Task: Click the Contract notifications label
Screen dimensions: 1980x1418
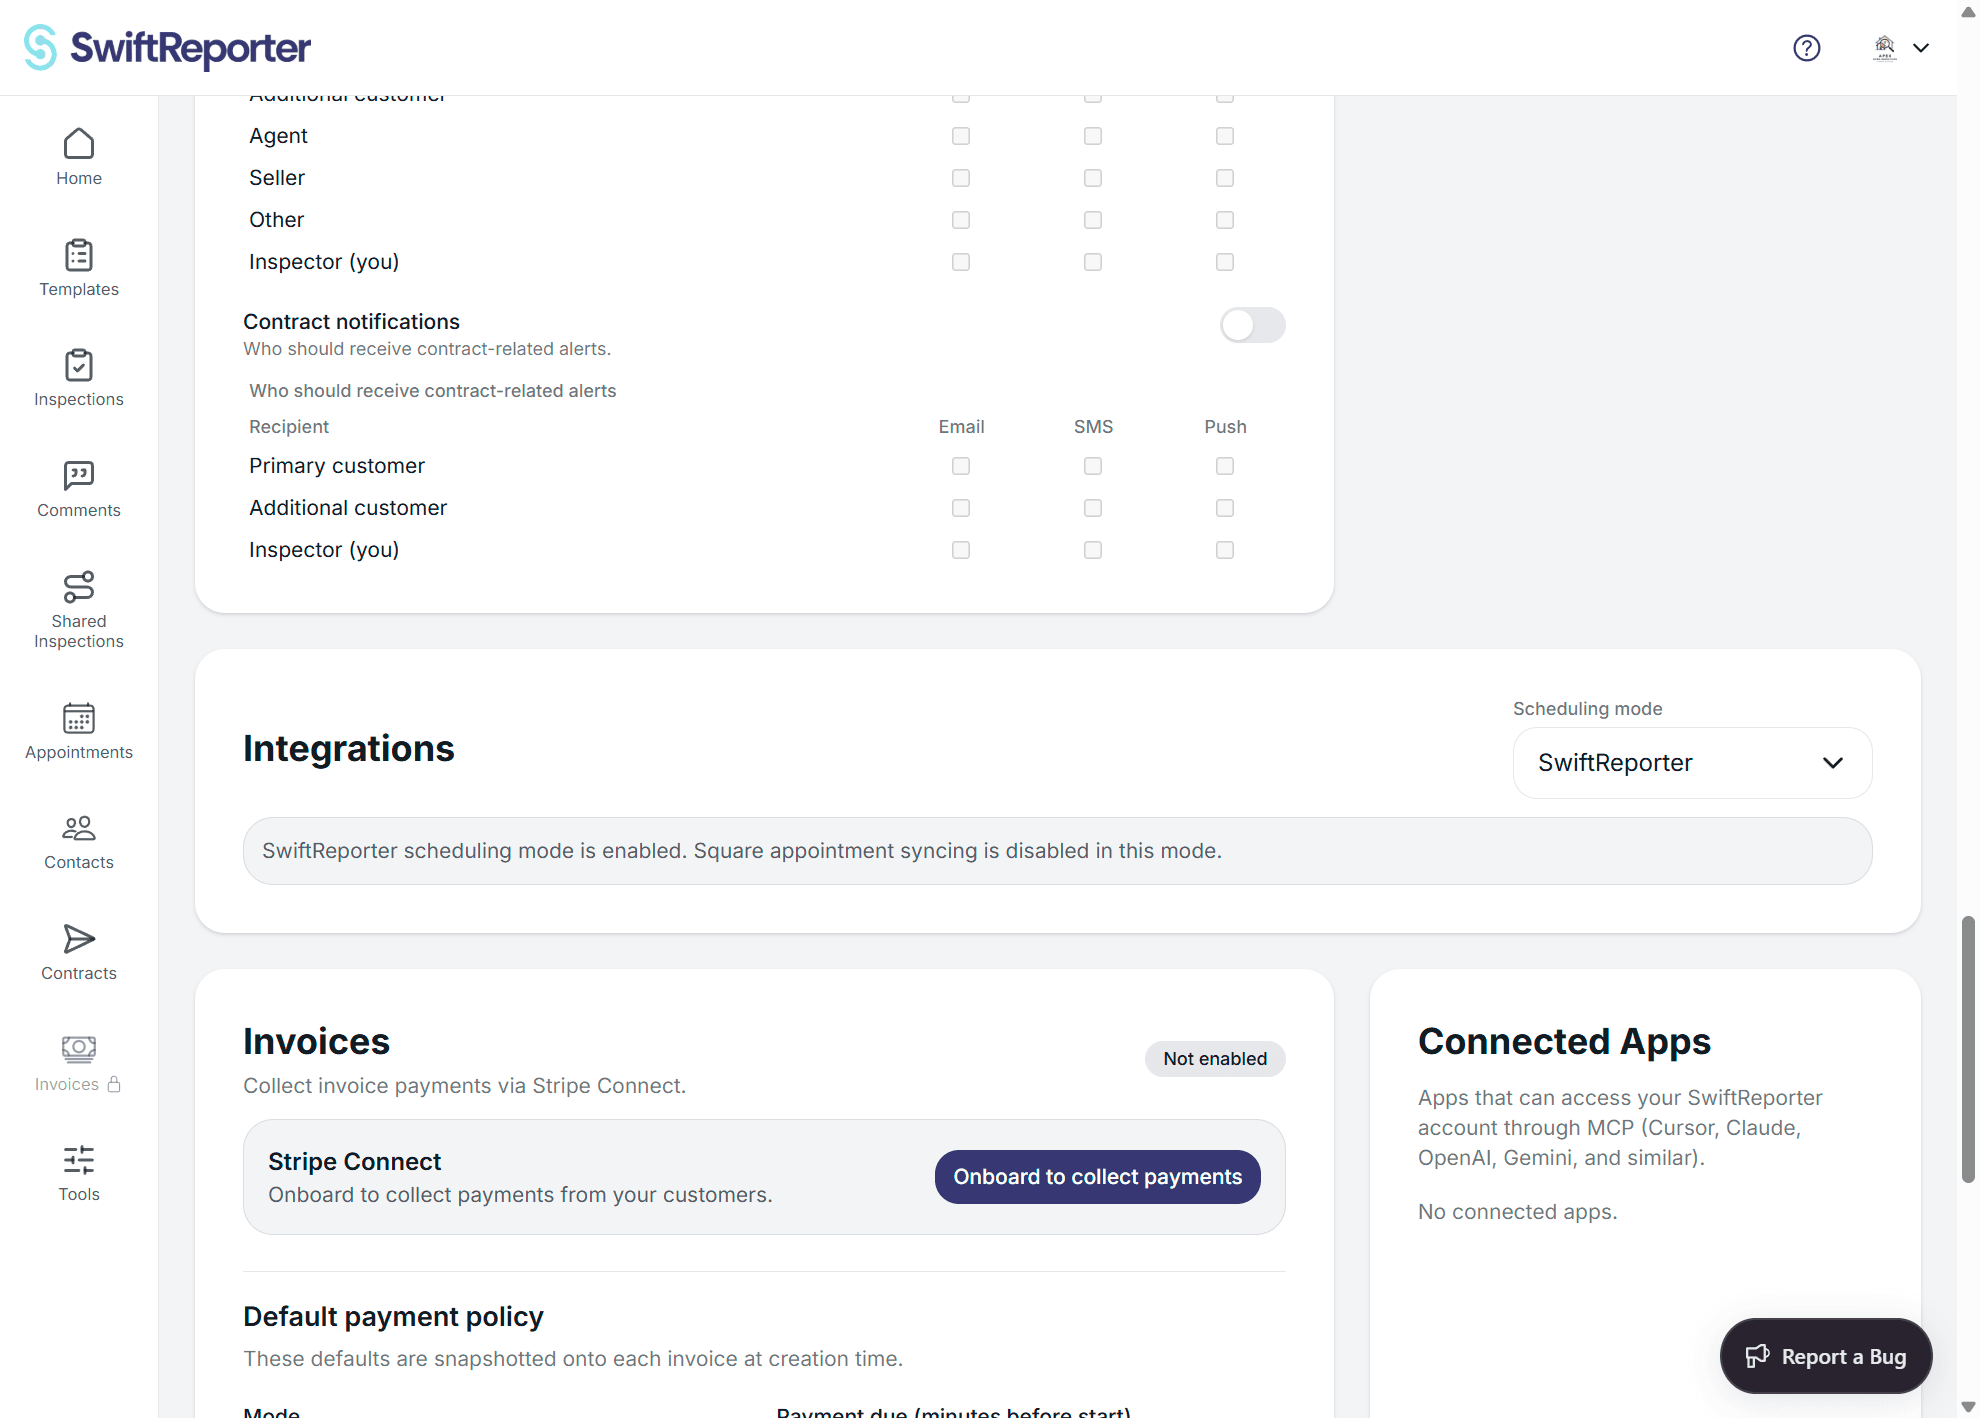Action: click(351, 322)
